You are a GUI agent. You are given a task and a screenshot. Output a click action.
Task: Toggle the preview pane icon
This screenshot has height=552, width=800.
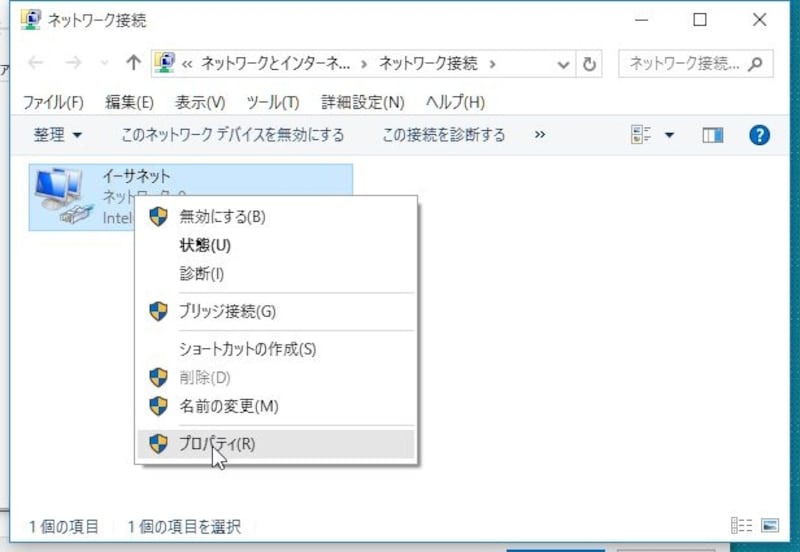click(712, 135)
